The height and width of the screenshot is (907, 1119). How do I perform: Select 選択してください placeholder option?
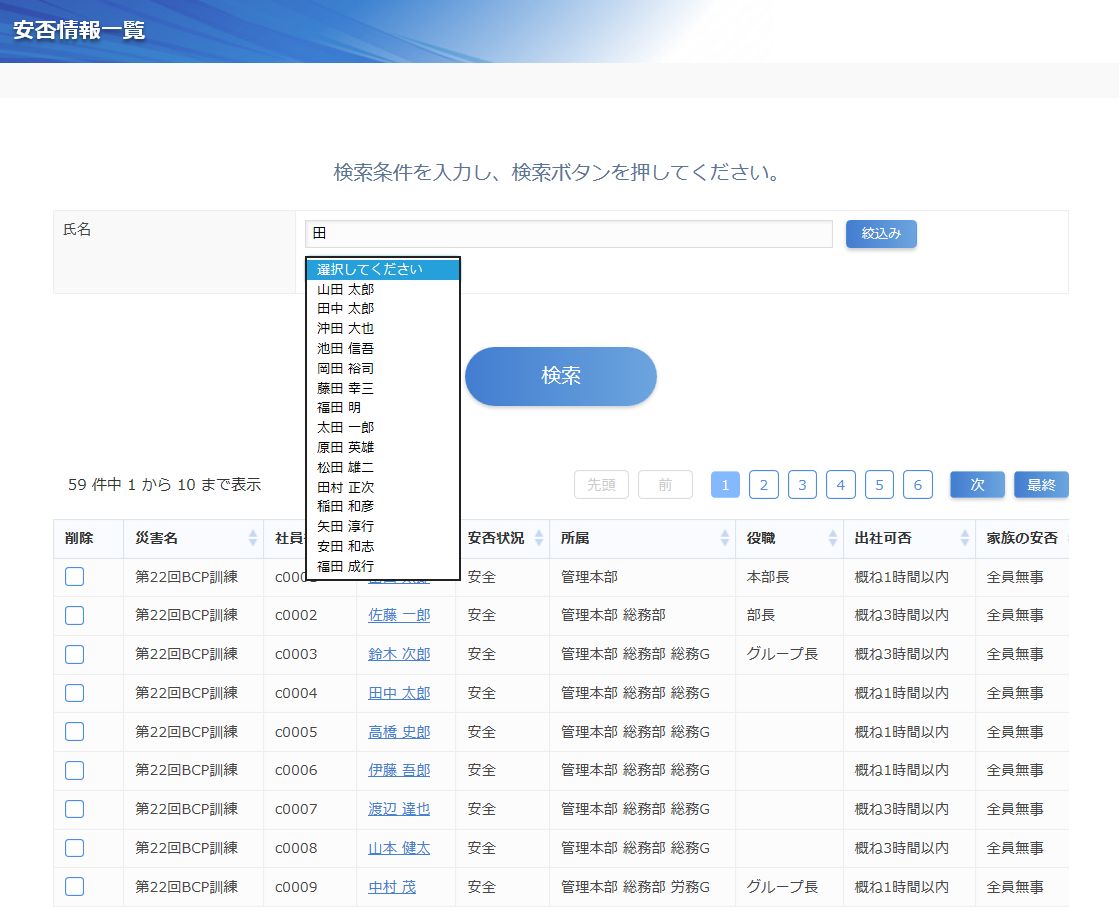370,269
